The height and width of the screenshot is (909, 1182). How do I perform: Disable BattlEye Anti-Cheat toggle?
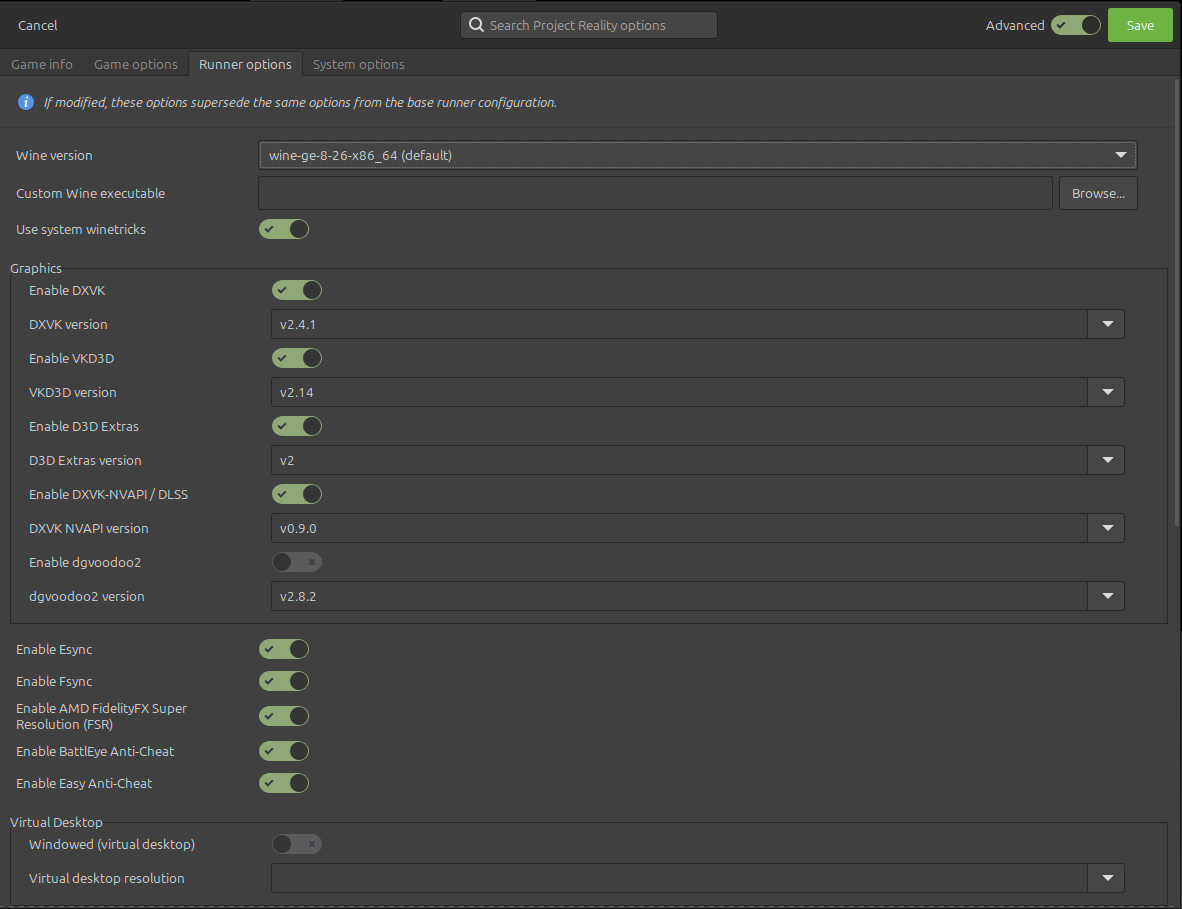coord(284,751)
